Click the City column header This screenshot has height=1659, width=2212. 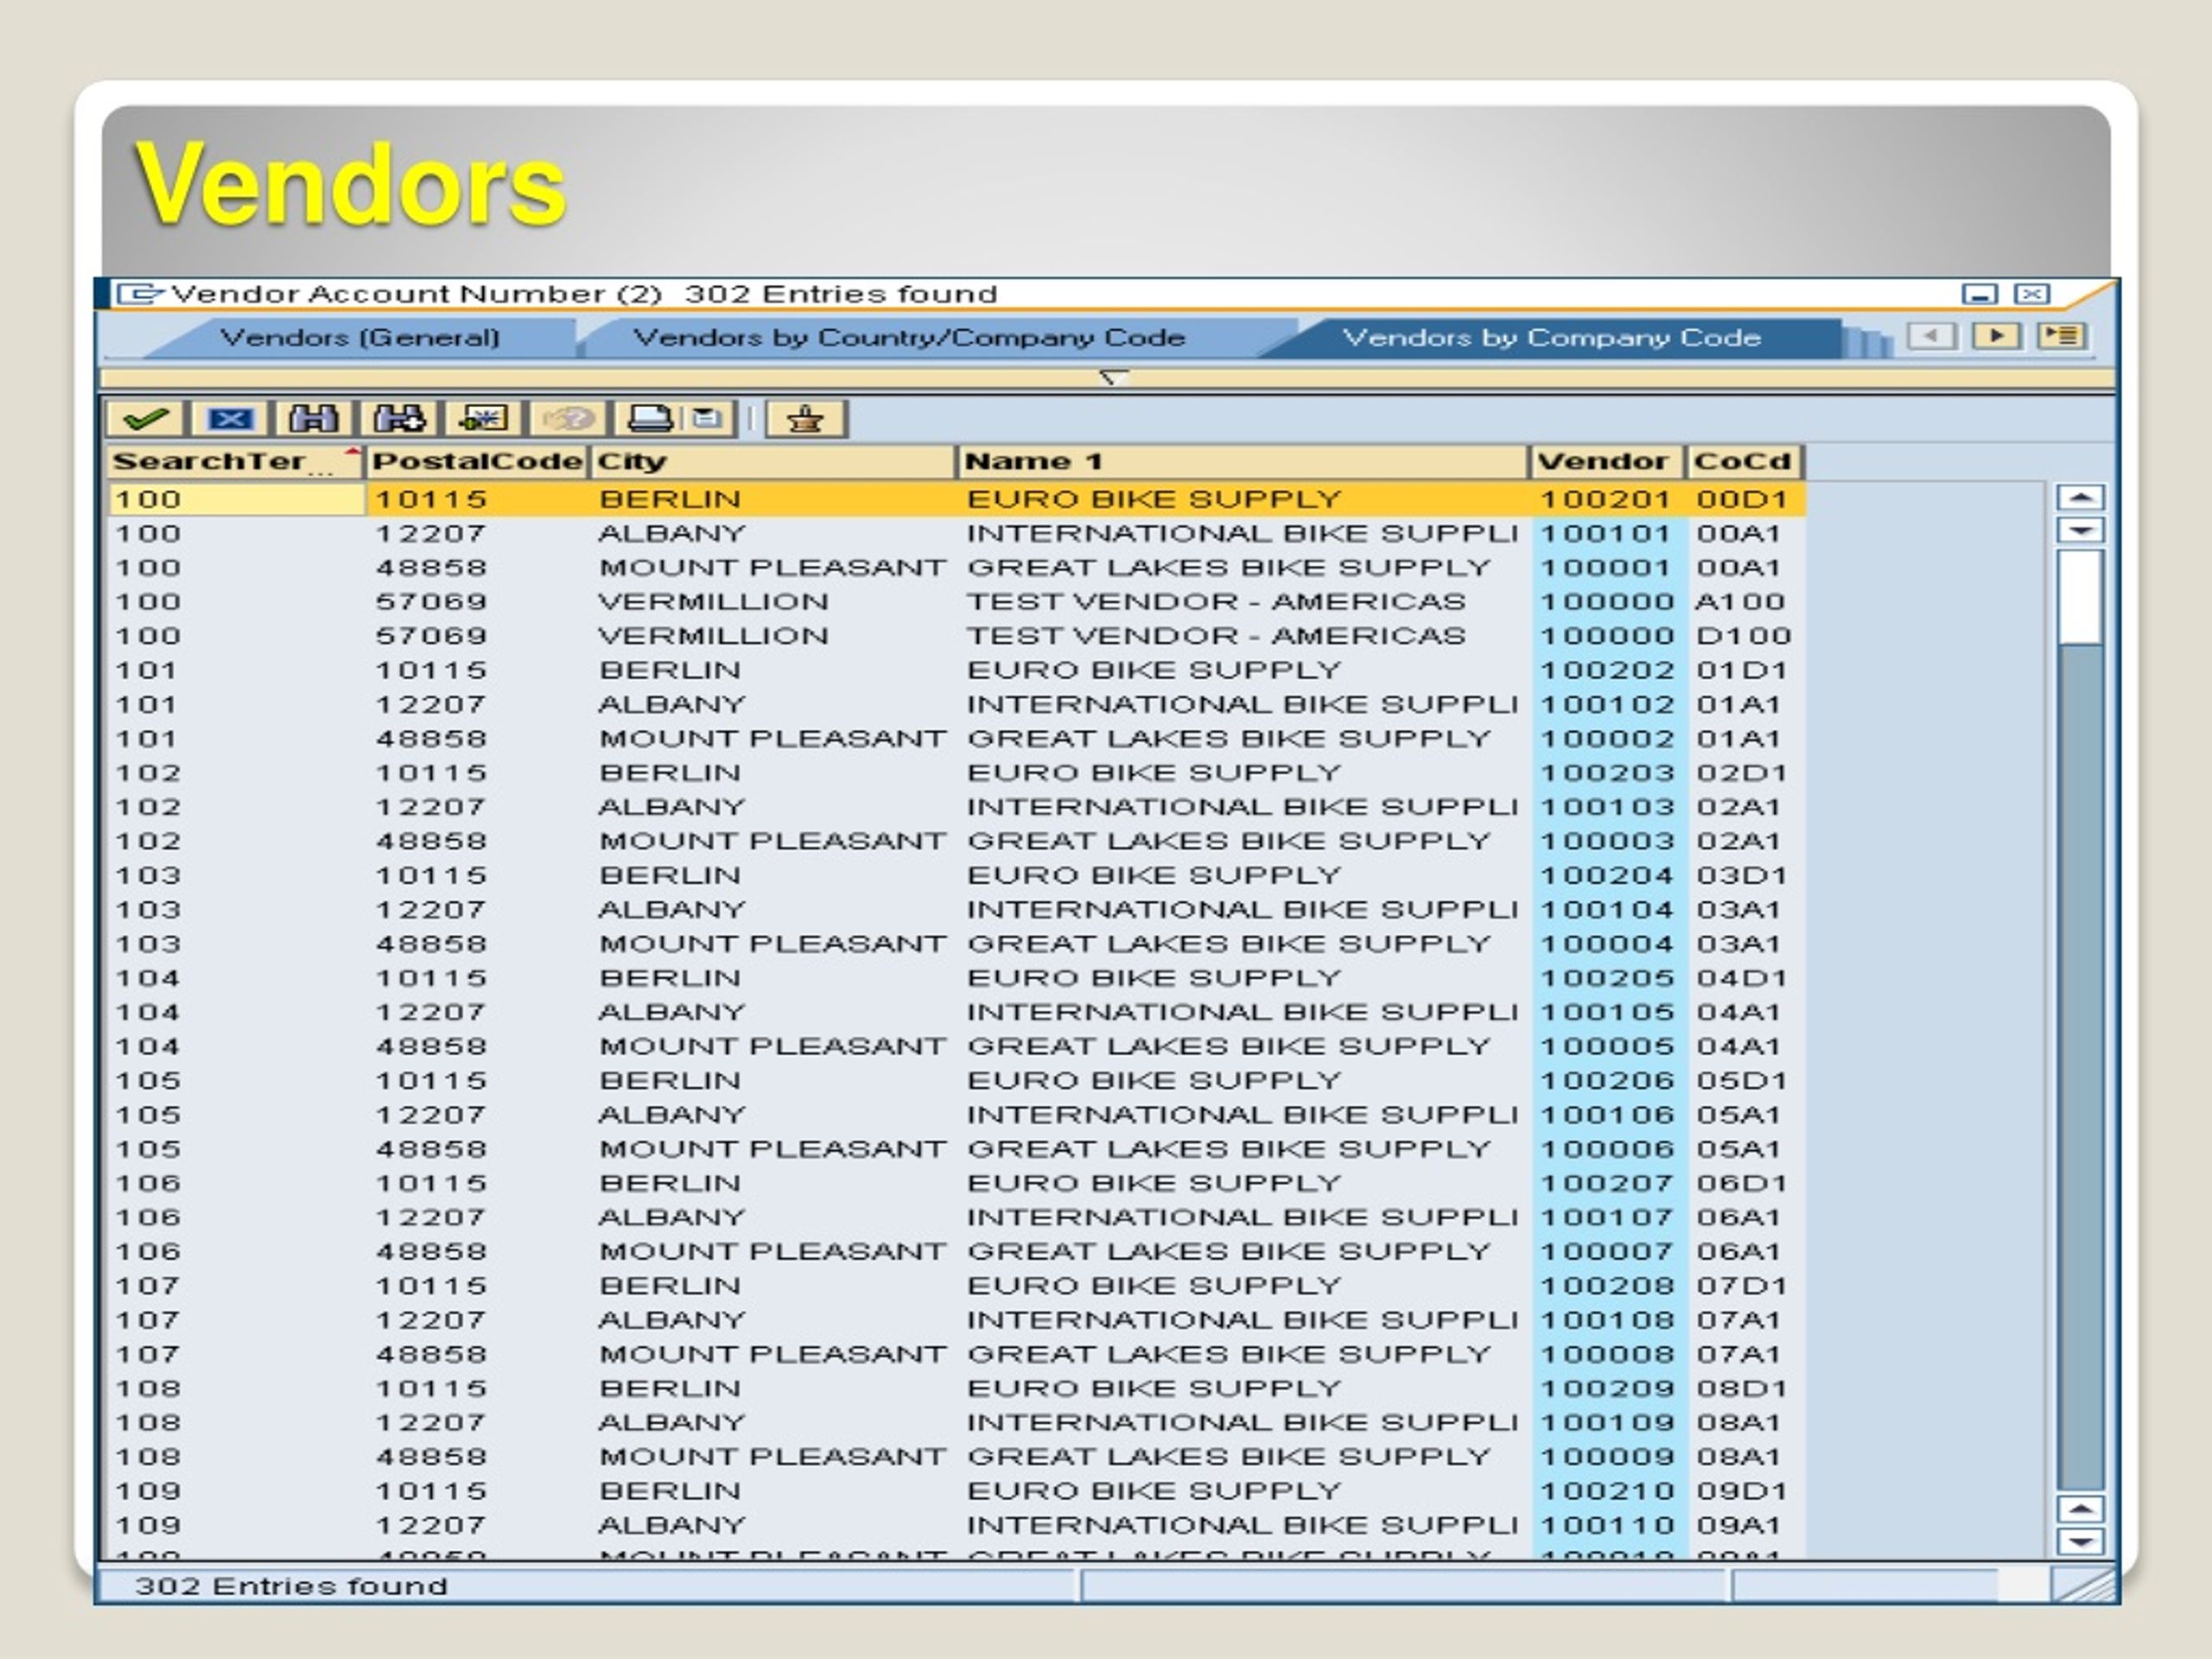click(x=773, y=462)
